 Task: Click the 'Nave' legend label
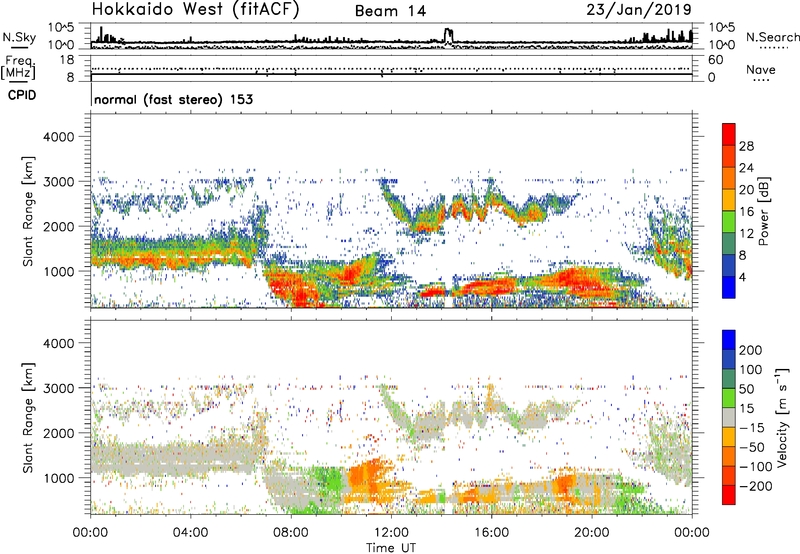click(x=761, y=70)
